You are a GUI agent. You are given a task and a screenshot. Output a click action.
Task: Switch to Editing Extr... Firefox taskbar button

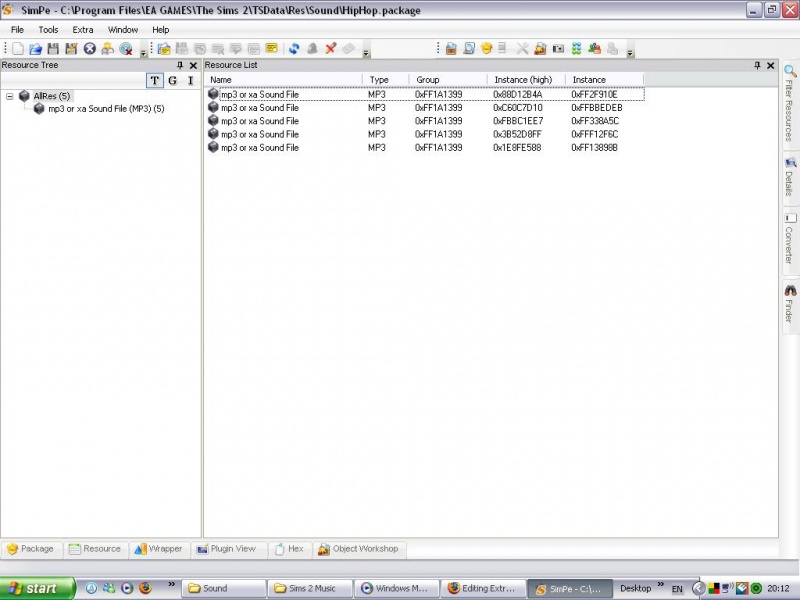coord(483,588)
